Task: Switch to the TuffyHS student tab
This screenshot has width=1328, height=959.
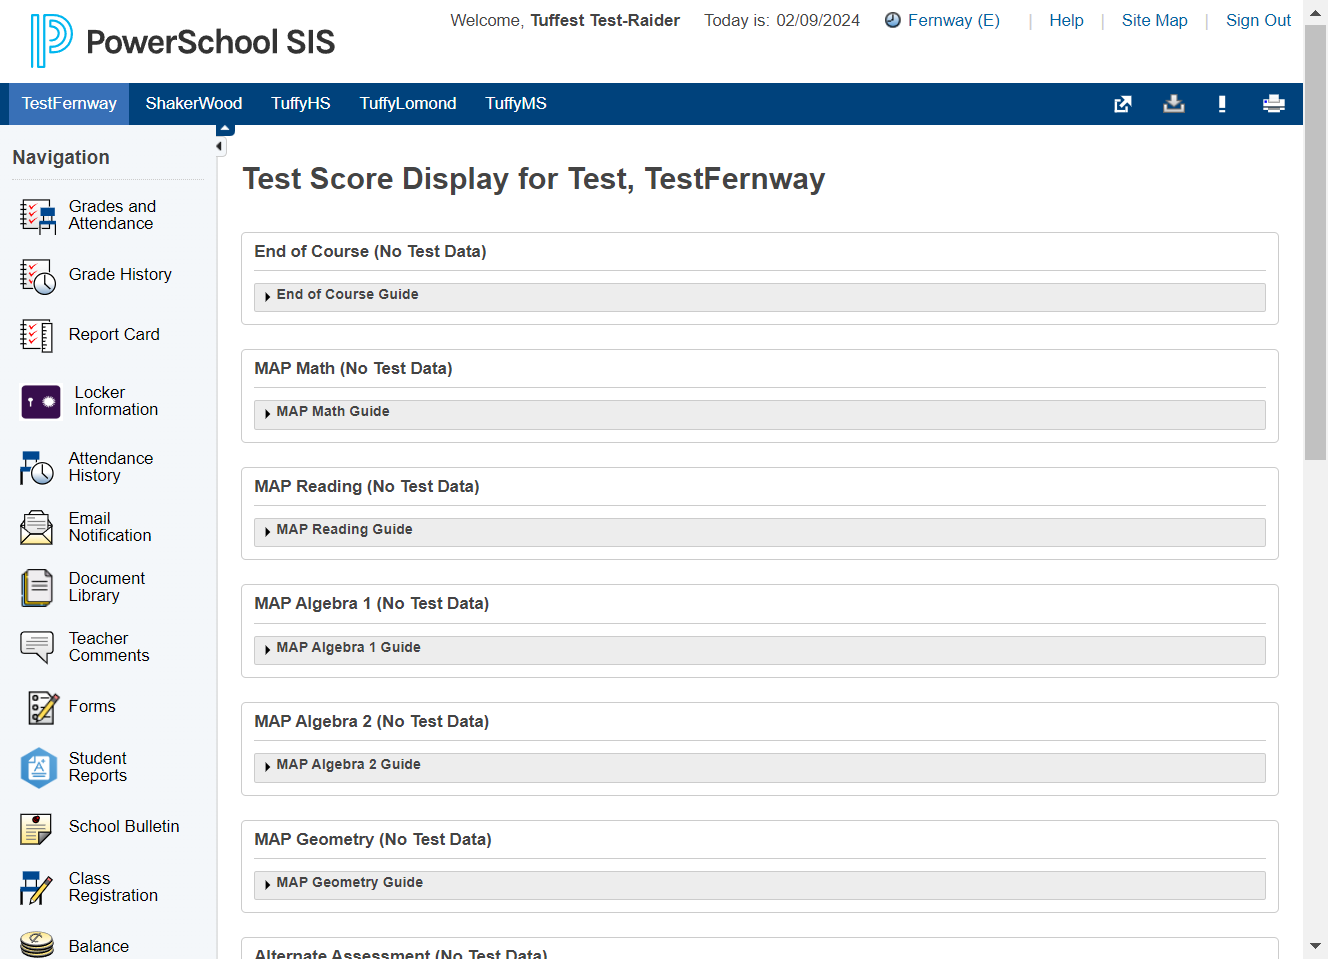Action: pos(301,104)
